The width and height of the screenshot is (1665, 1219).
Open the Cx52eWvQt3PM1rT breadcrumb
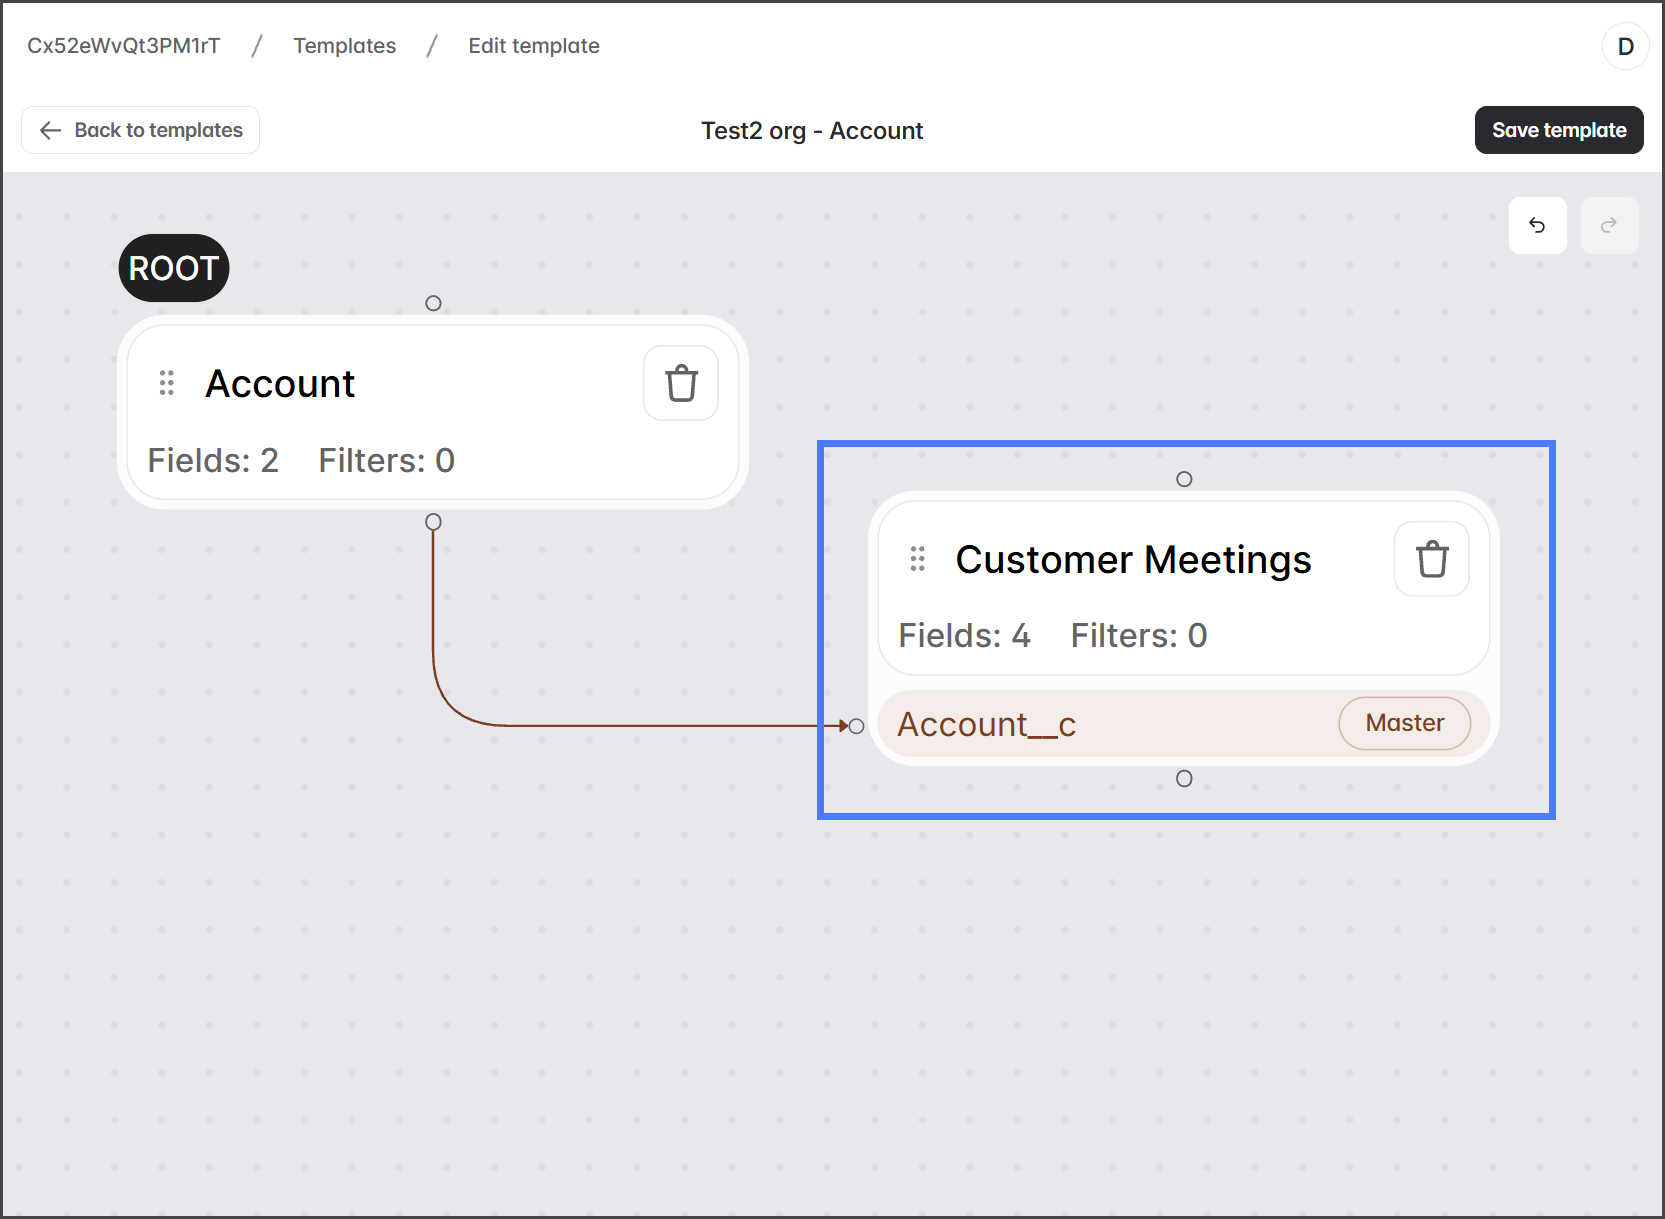[x=123, y=46]
